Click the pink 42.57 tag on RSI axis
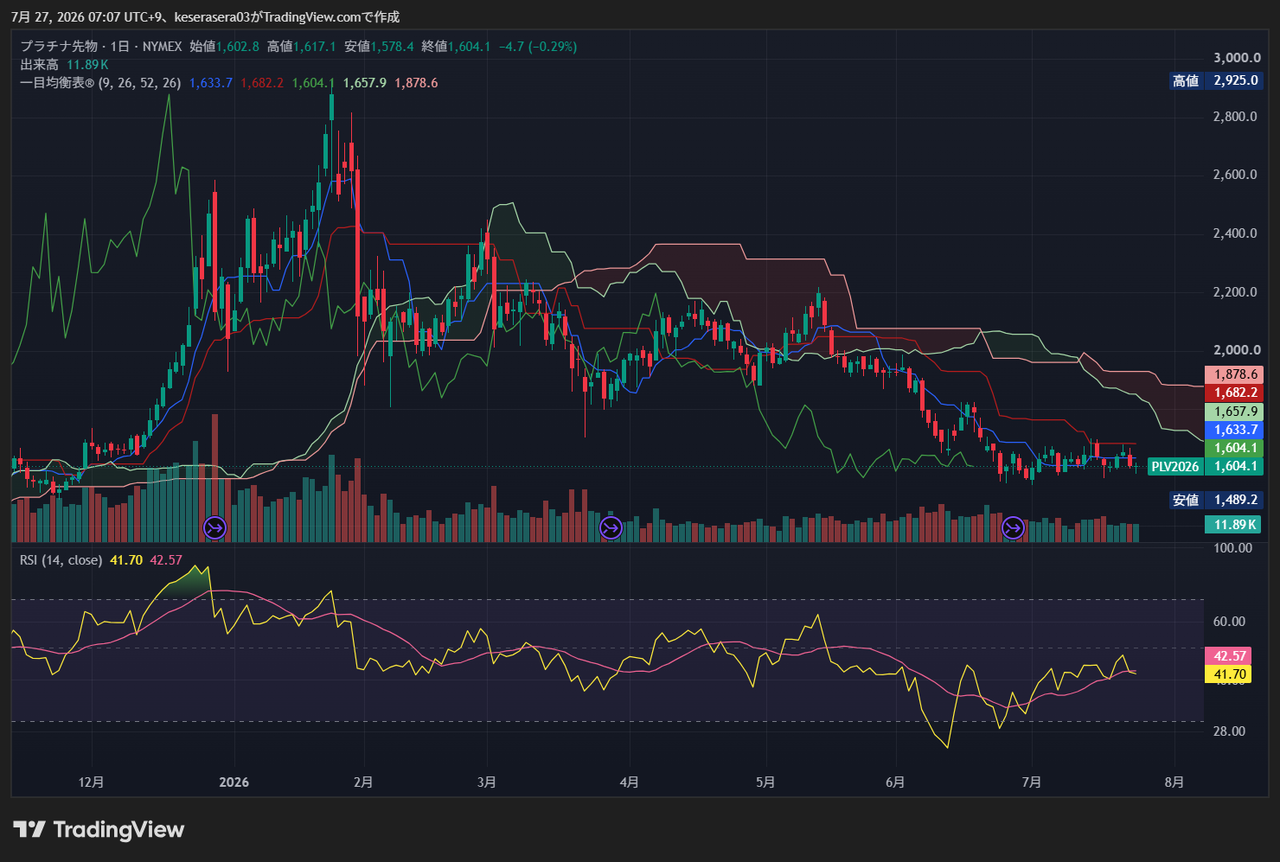The height and width of the screenshot is (862, 1280). 1229,656
